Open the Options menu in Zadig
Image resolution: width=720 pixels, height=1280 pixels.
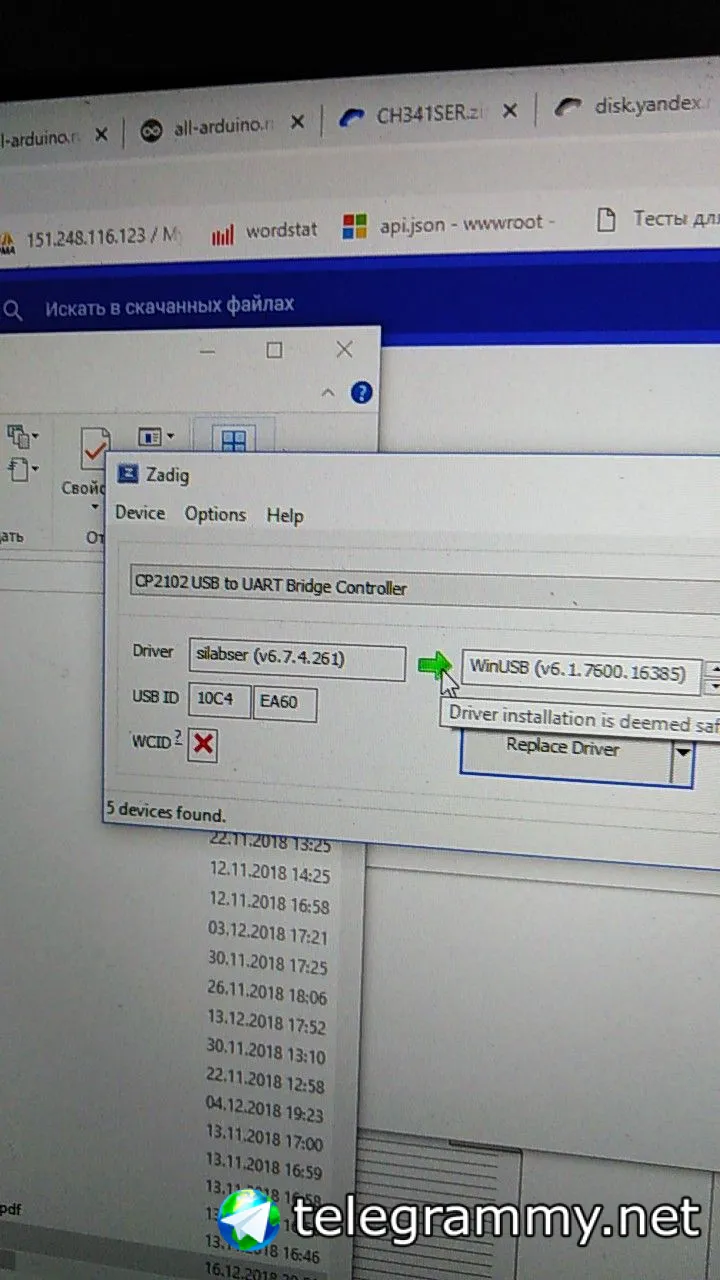tap(215, 514)
